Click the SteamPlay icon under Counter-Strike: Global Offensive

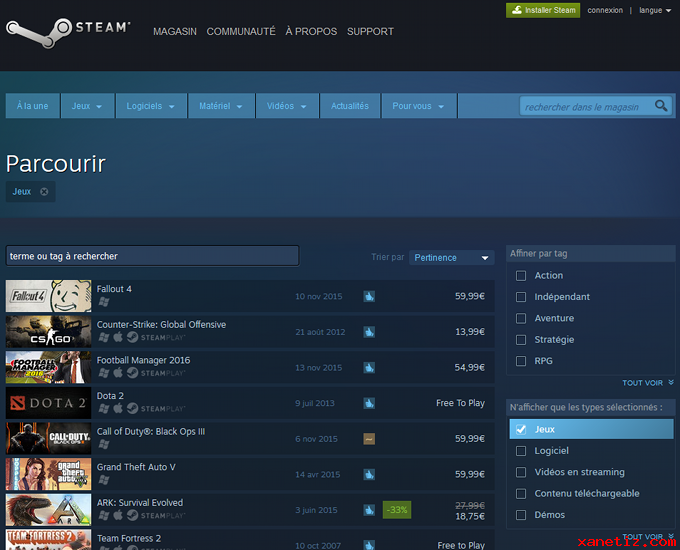click(132, 337)
